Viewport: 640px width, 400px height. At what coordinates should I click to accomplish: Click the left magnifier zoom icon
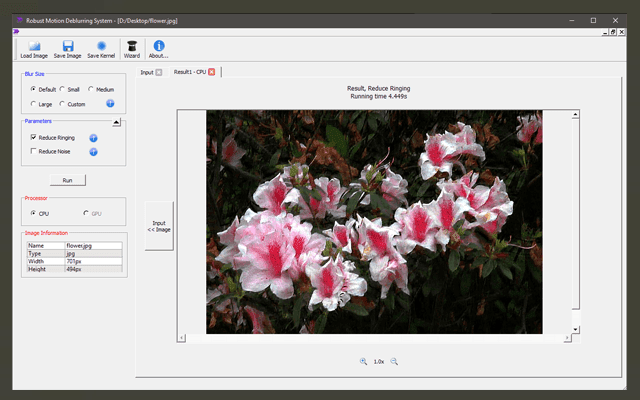pyautogui.click(x=364, y=361)
